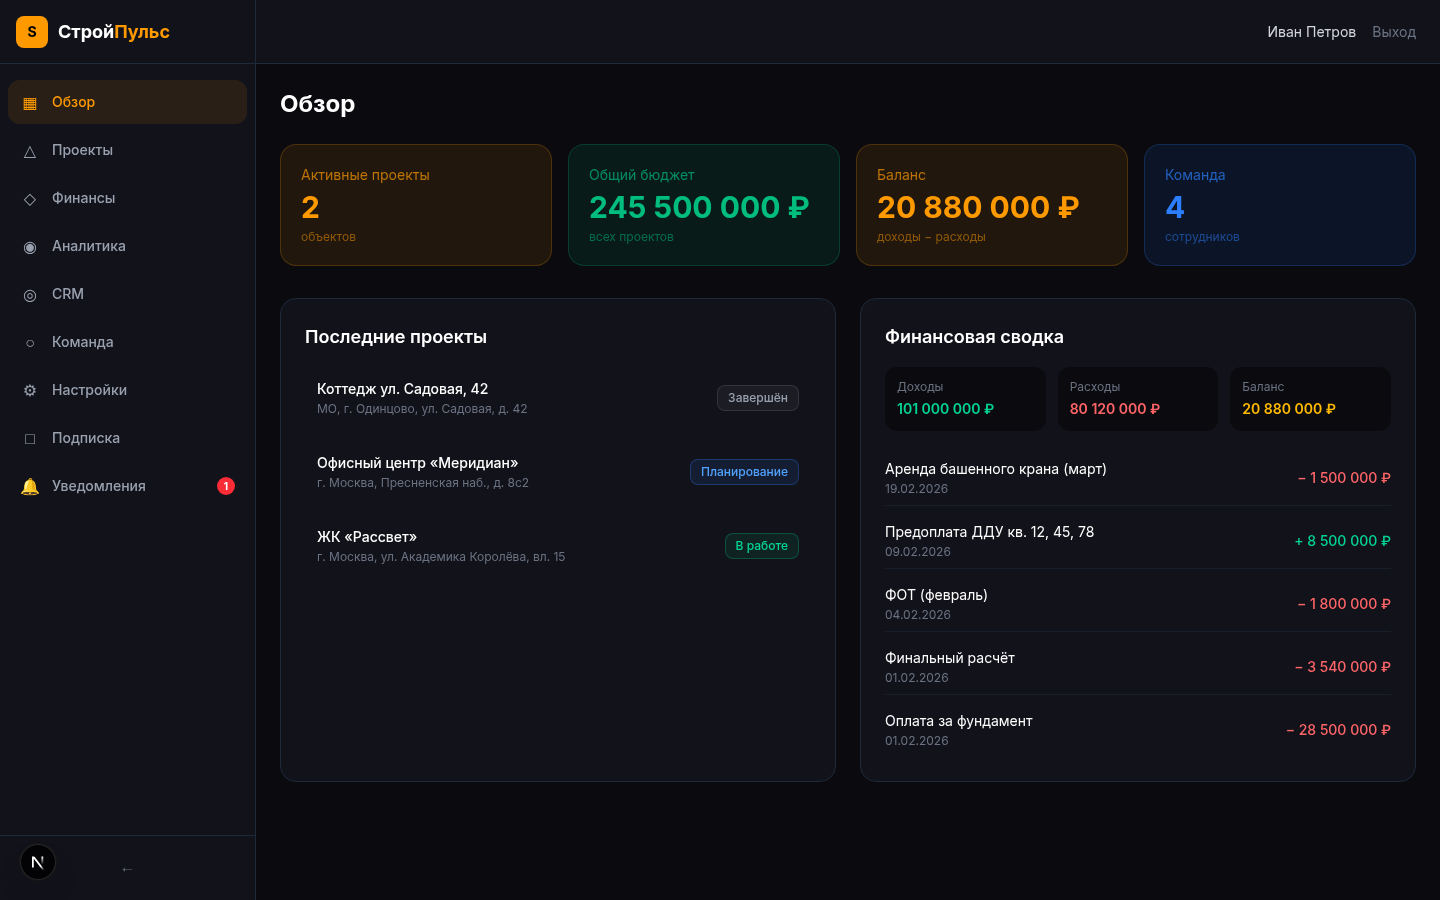Image resolution: width=1440 pixels, height=900 pixels.
Task: Click the CRM target icon
Action: (30, 295)
